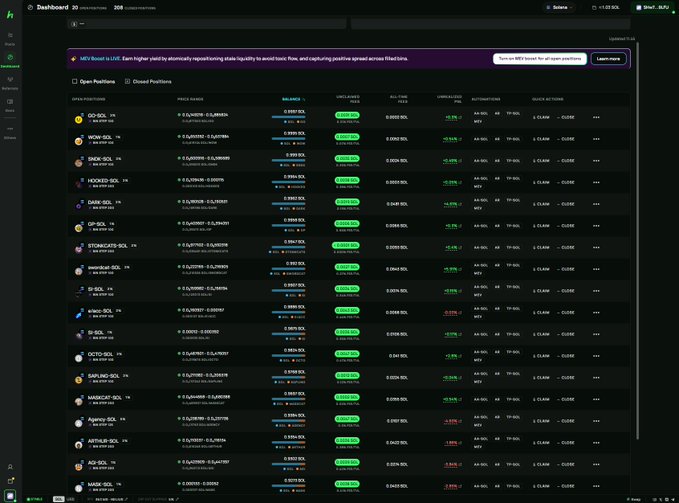Viewport: 679px width, 503px height.
Task: Click the SNDK-SOL position name
Action: tap(100, 159)
